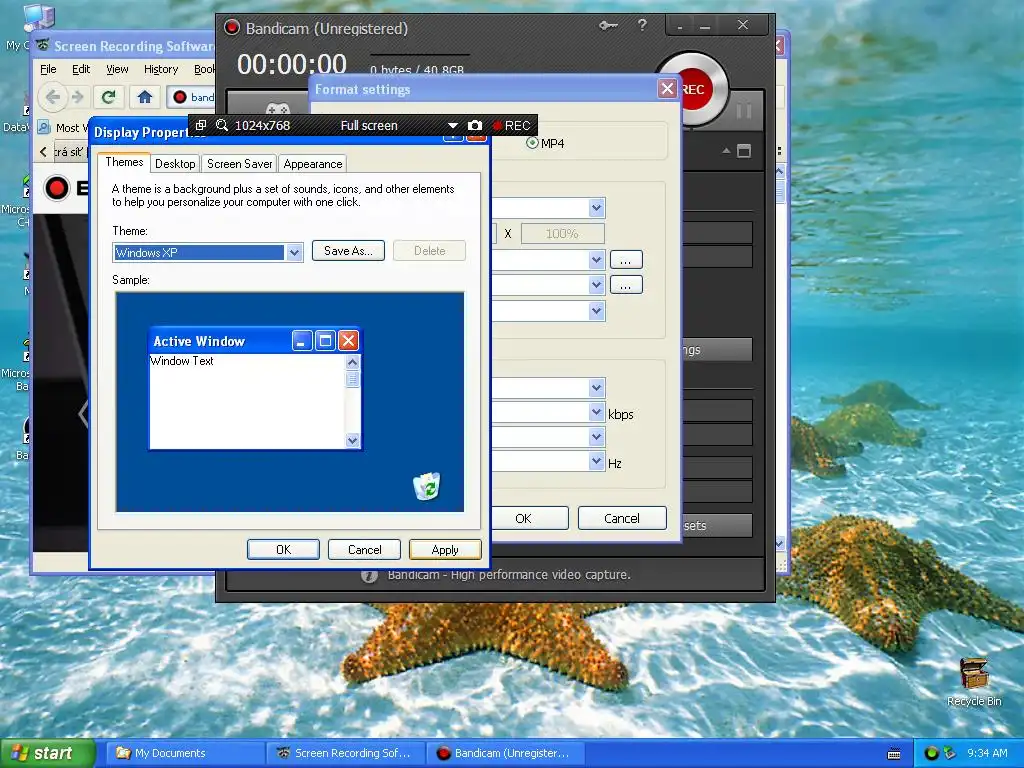Click window-select icon on capture bar

tap(201, 125)
